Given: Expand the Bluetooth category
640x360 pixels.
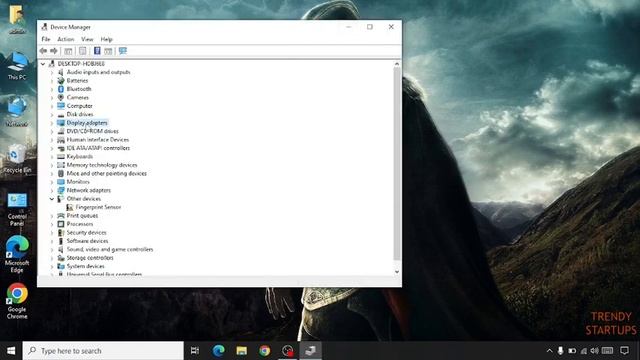Looking at the screenshot, I should (52, 89).
